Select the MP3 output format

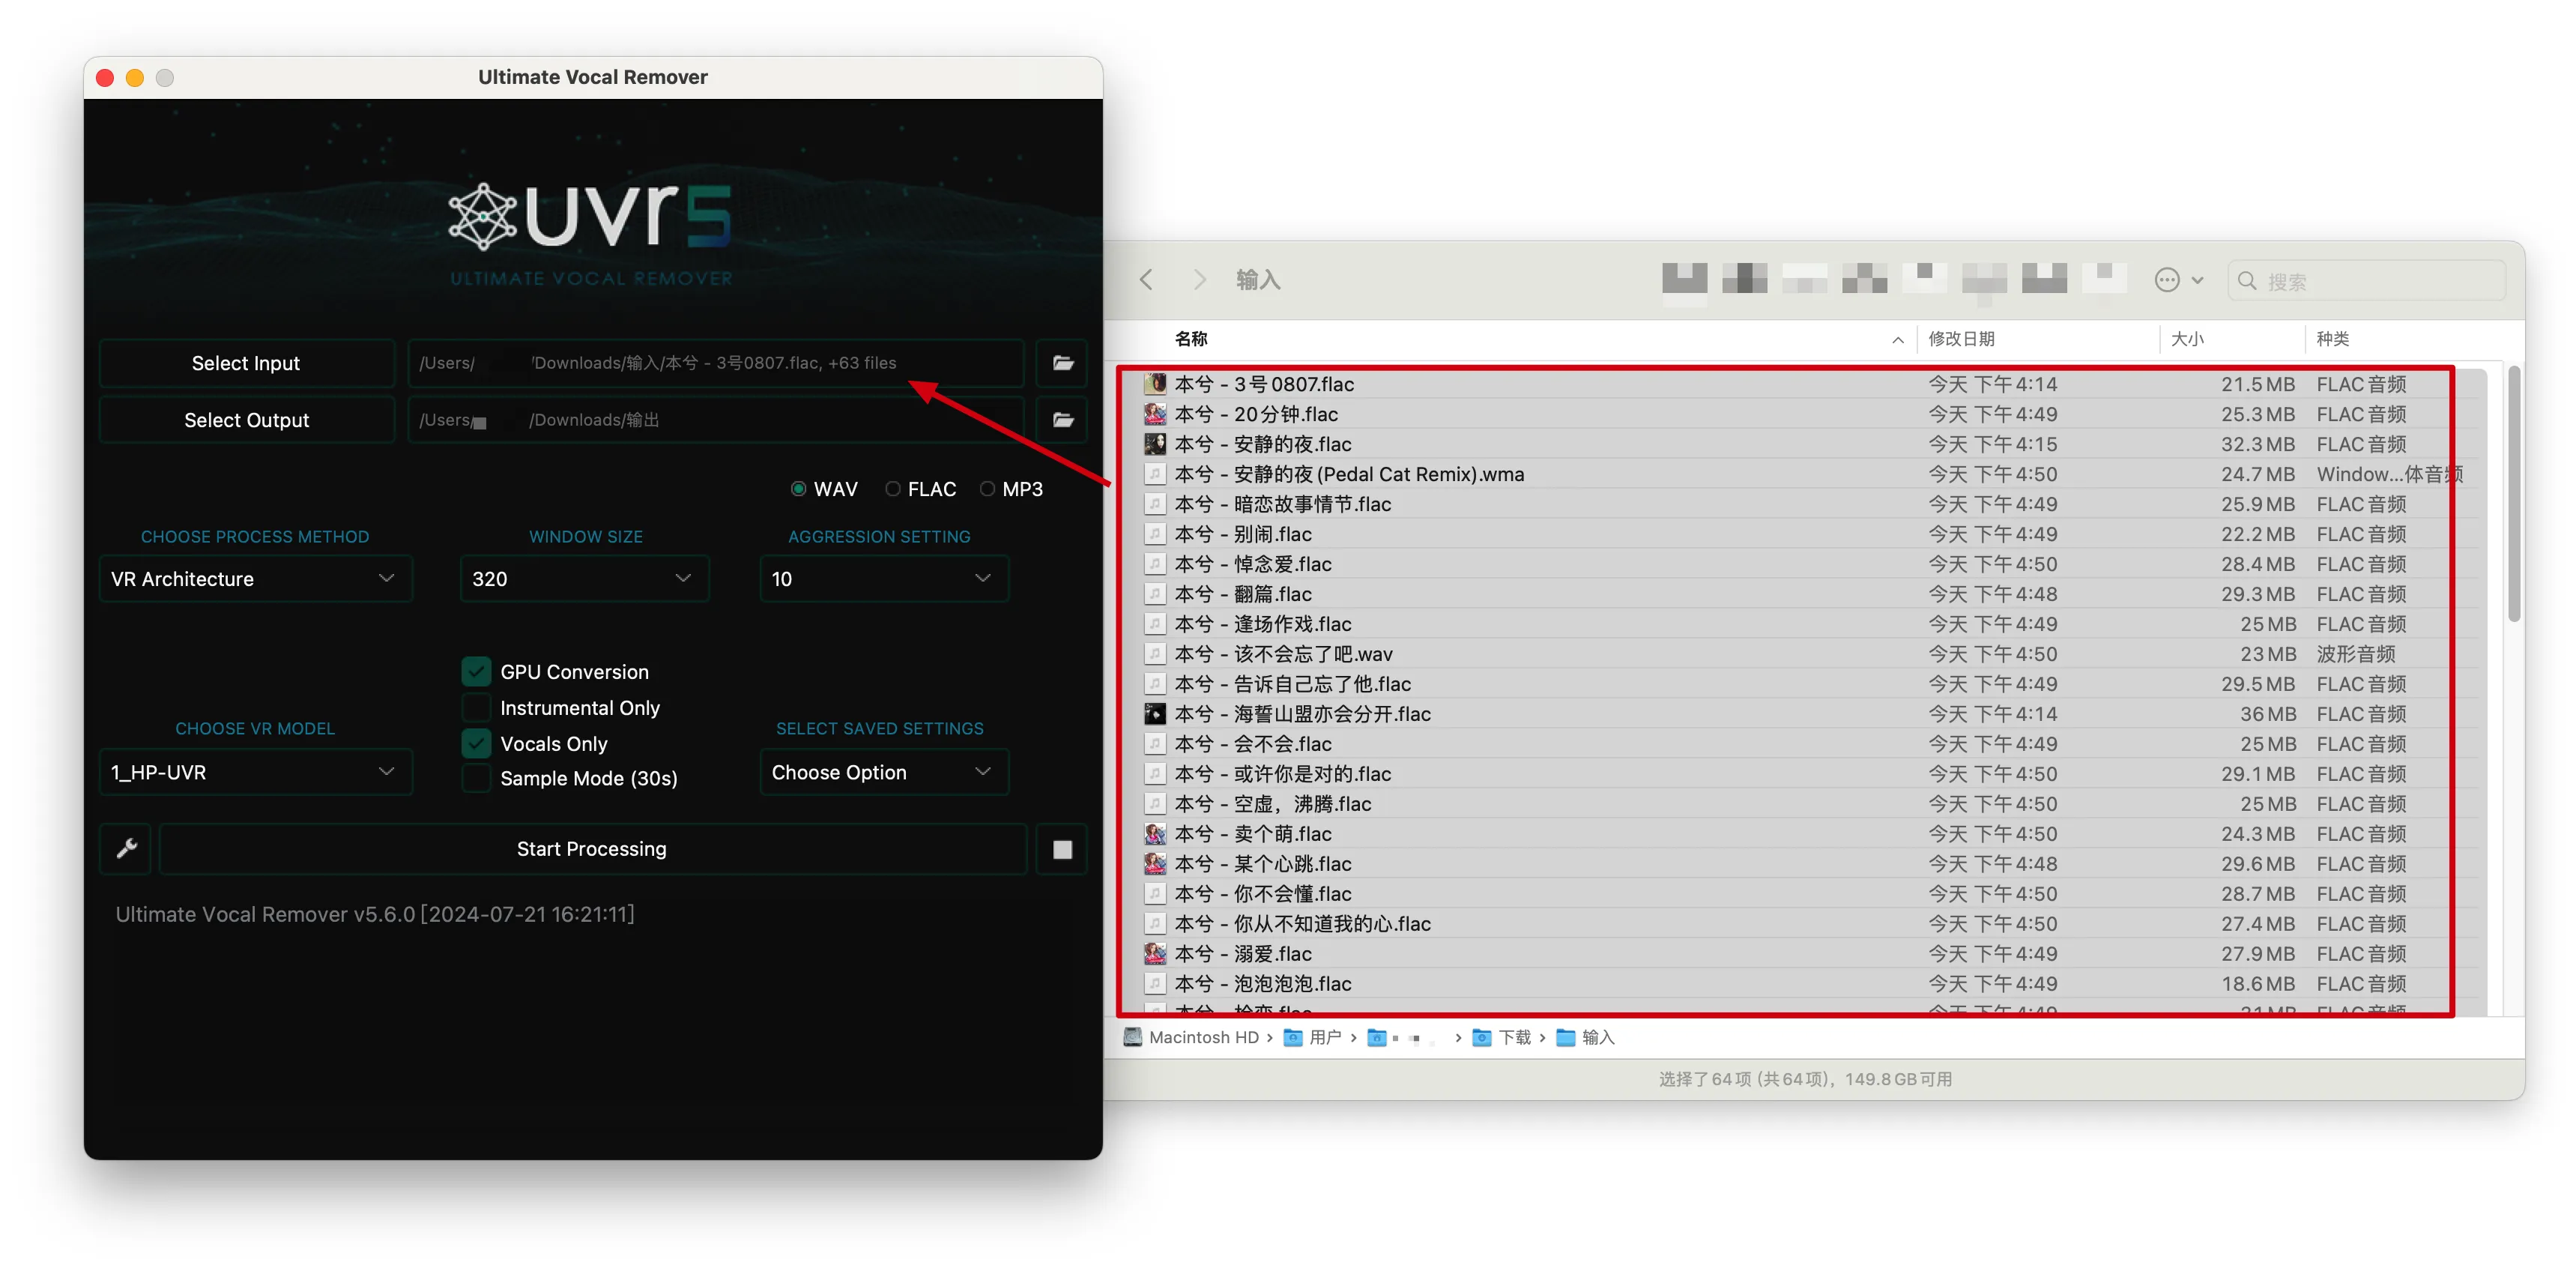(x=987, y=489)
